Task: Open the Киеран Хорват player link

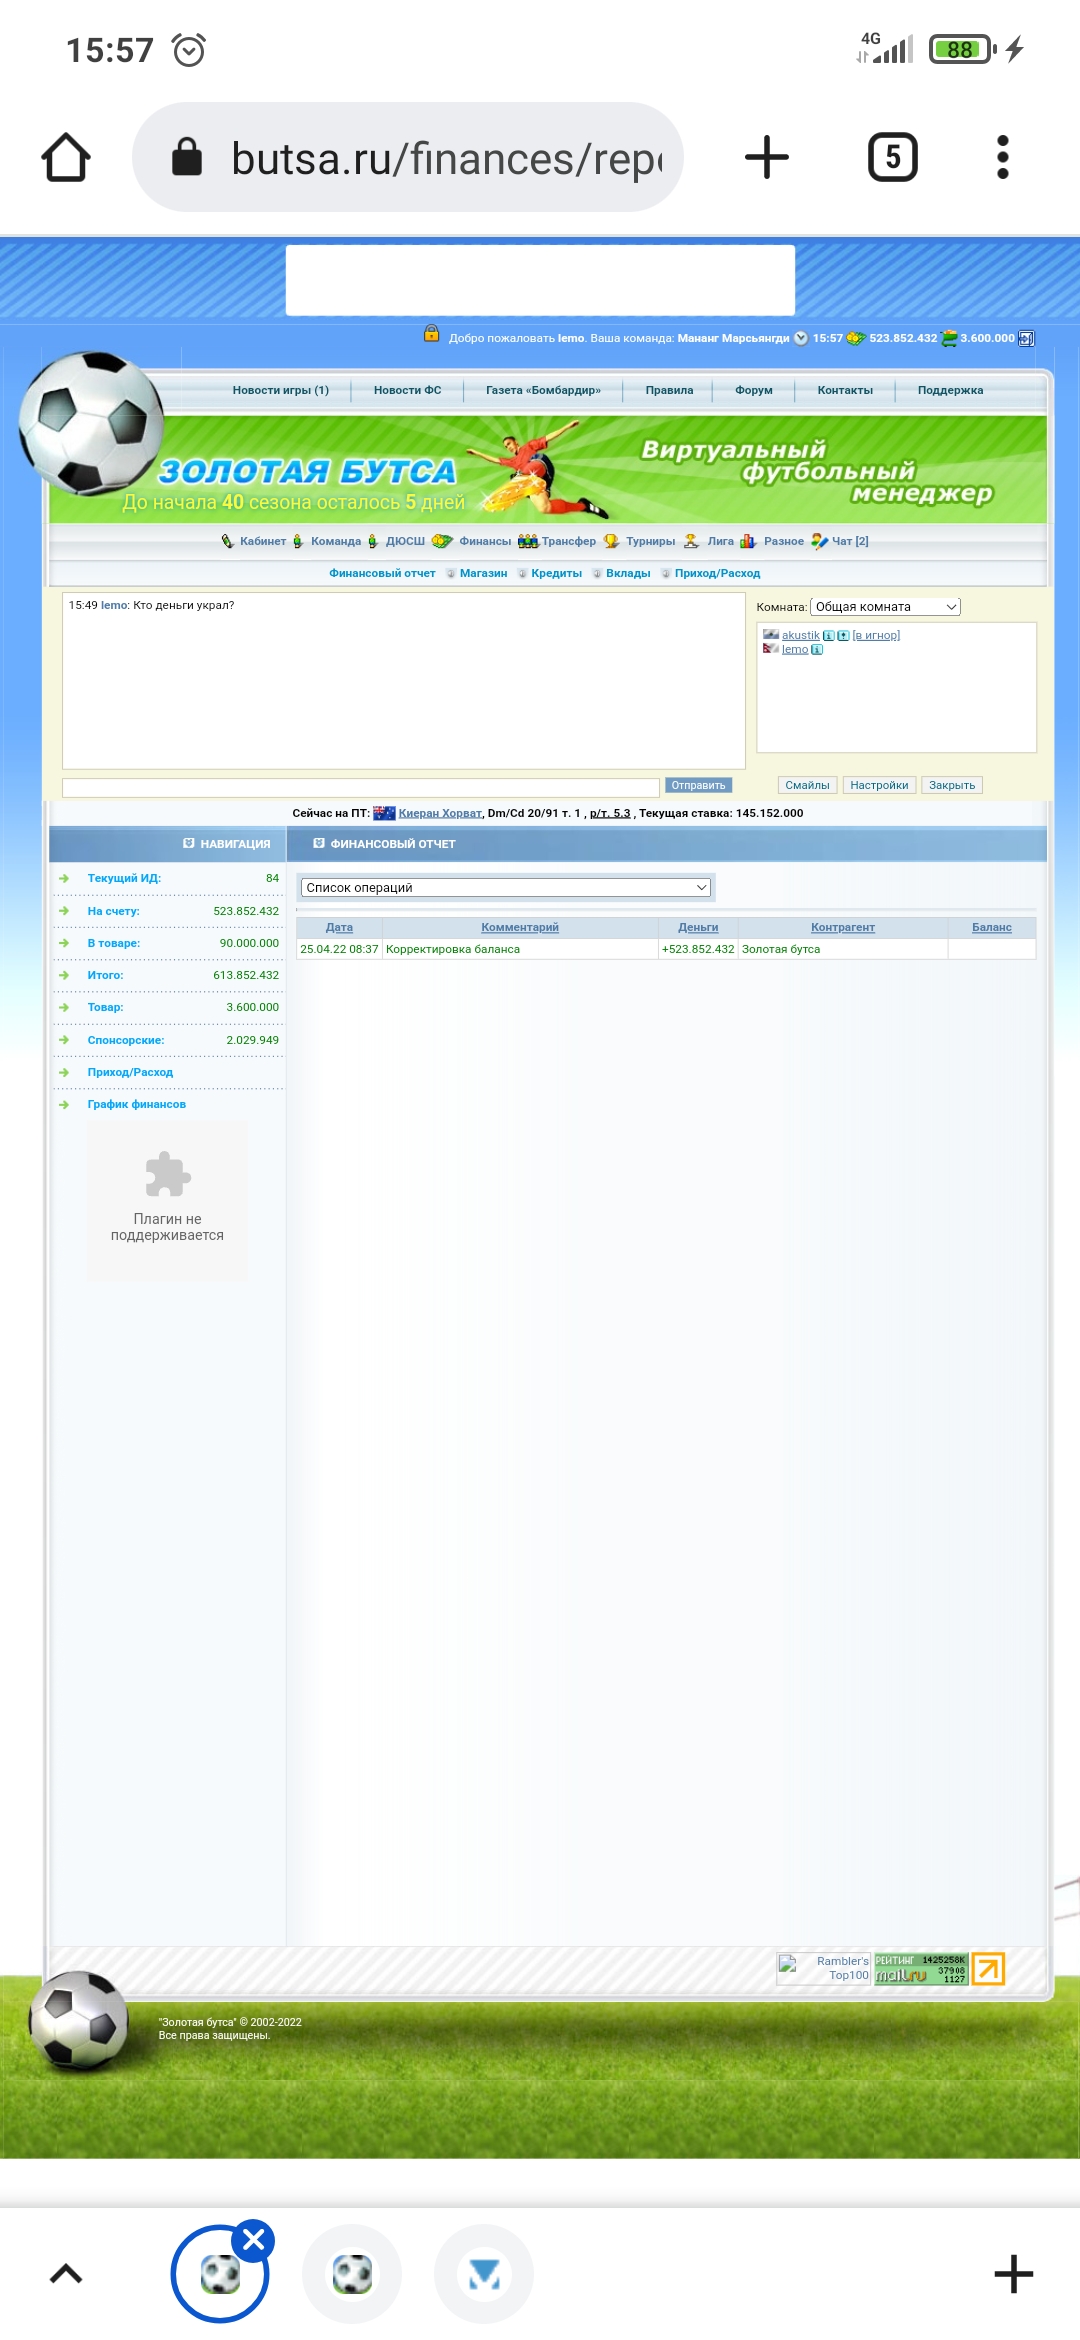Action: [x=440, y=814]
